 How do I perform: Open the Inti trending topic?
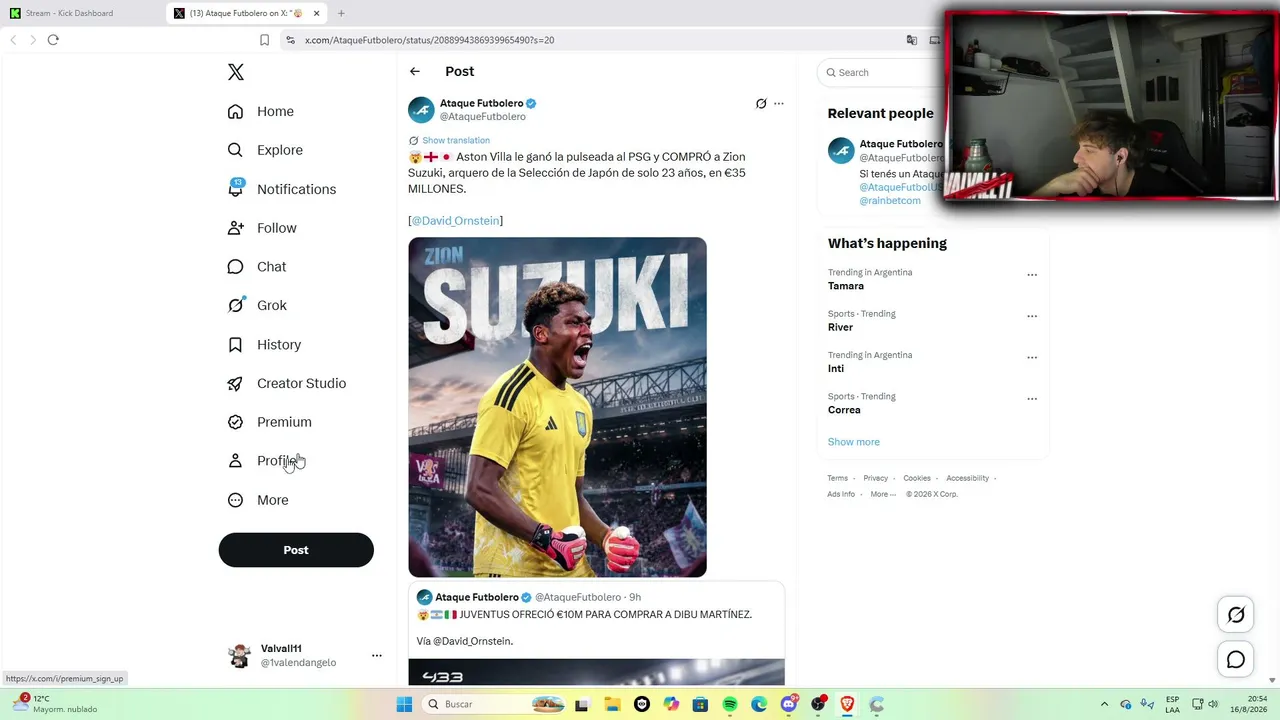point(836,369)
